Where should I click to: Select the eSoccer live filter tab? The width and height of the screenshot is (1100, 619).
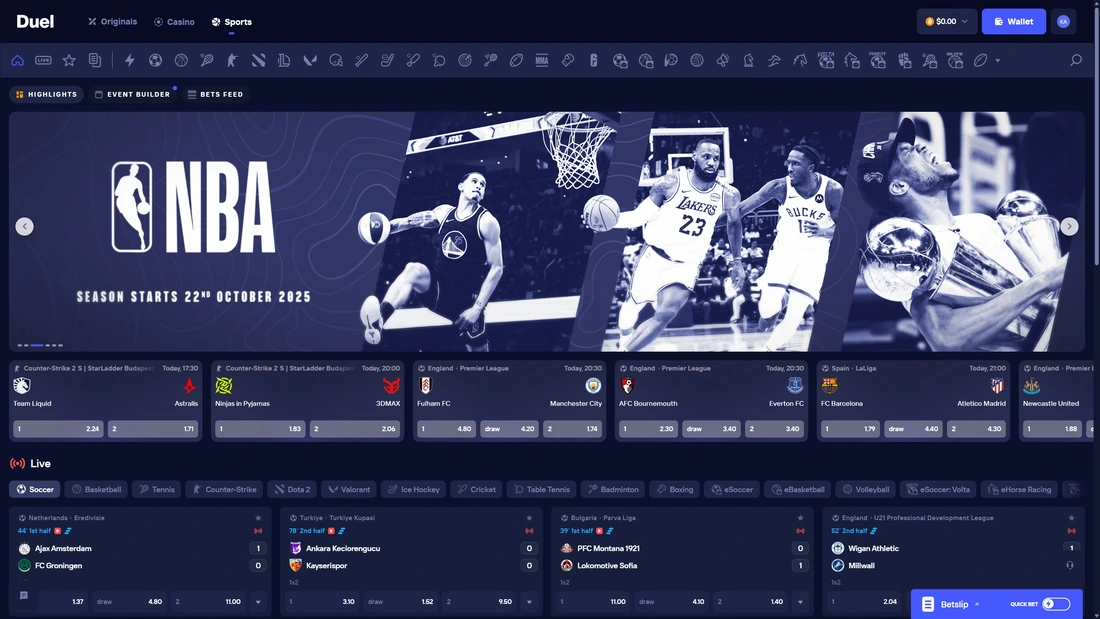pyautogui.click(x=732, y=489)
